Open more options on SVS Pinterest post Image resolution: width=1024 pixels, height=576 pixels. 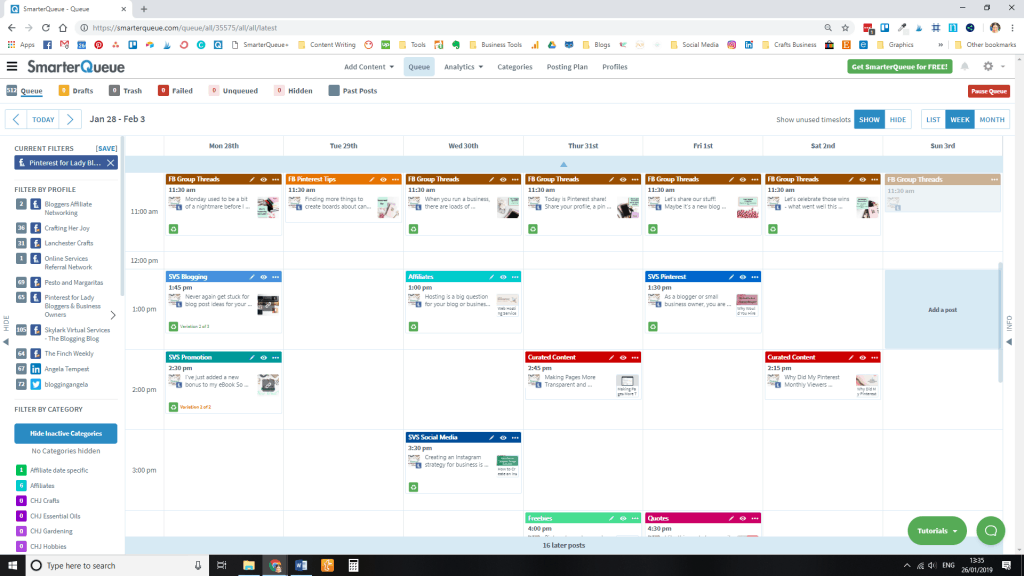755,277
